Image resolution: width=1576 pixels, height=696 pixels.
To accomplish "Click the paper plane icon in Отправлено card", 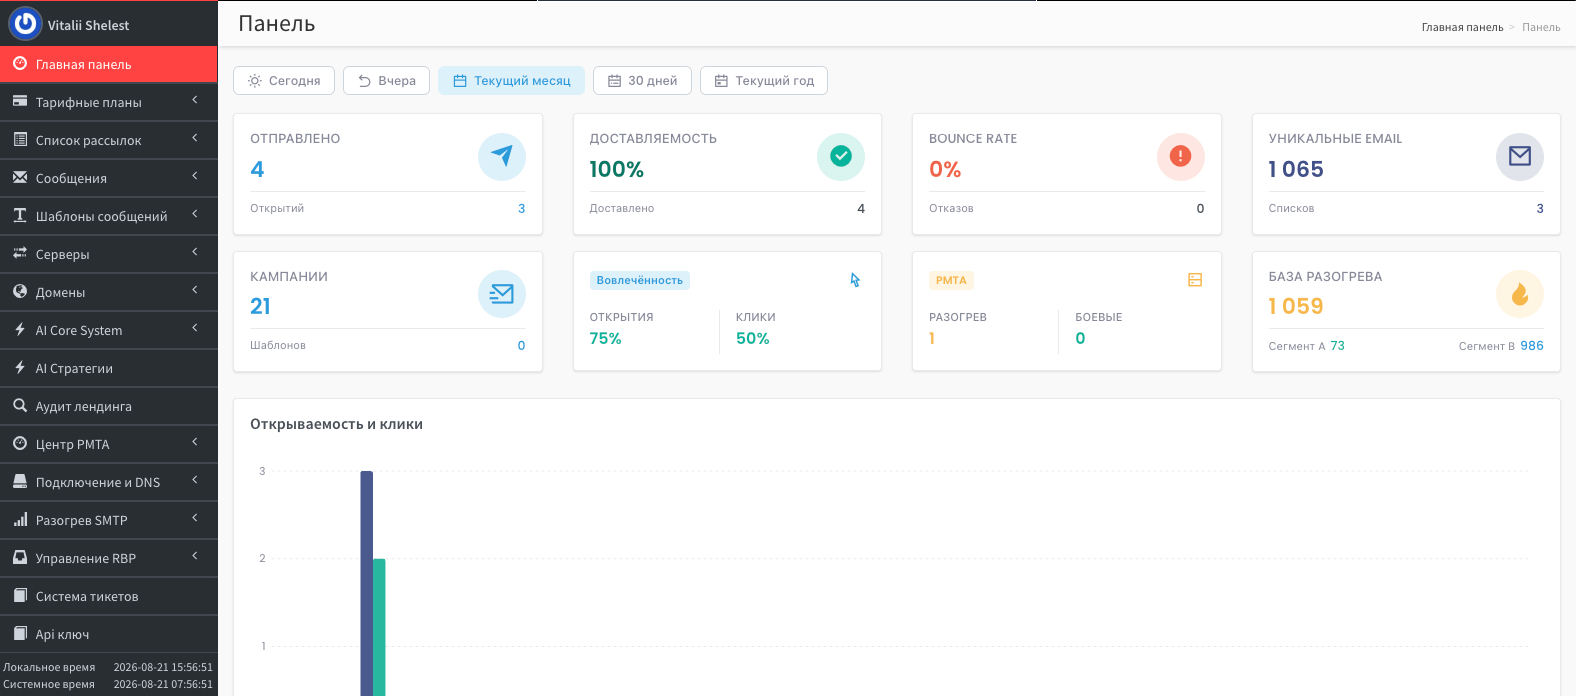I will [502, 157].
